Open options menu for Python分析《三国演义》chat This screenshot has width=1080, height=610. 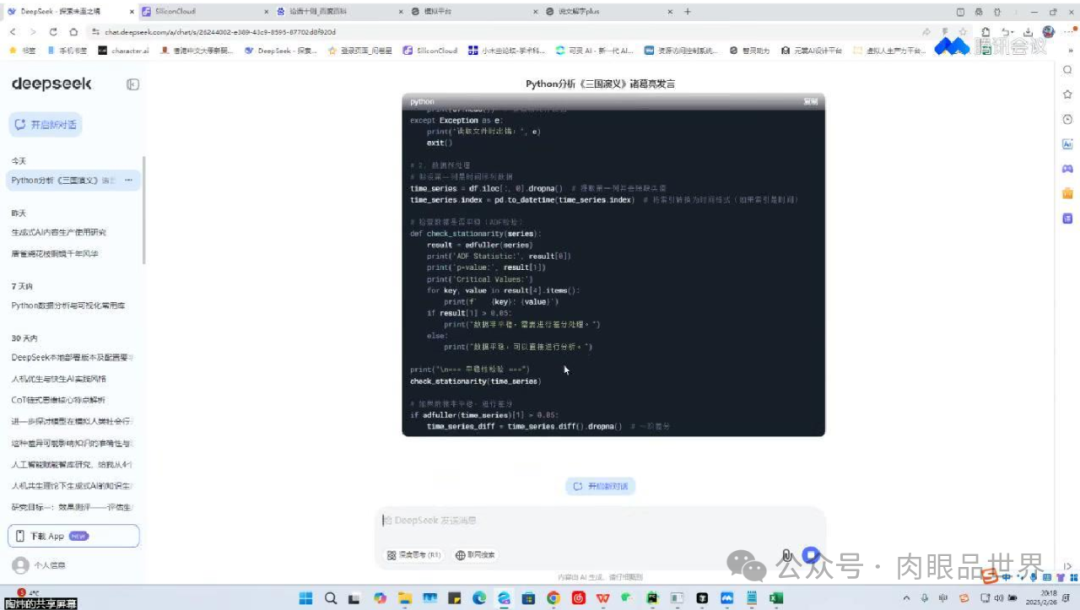(x=129, y=180)
